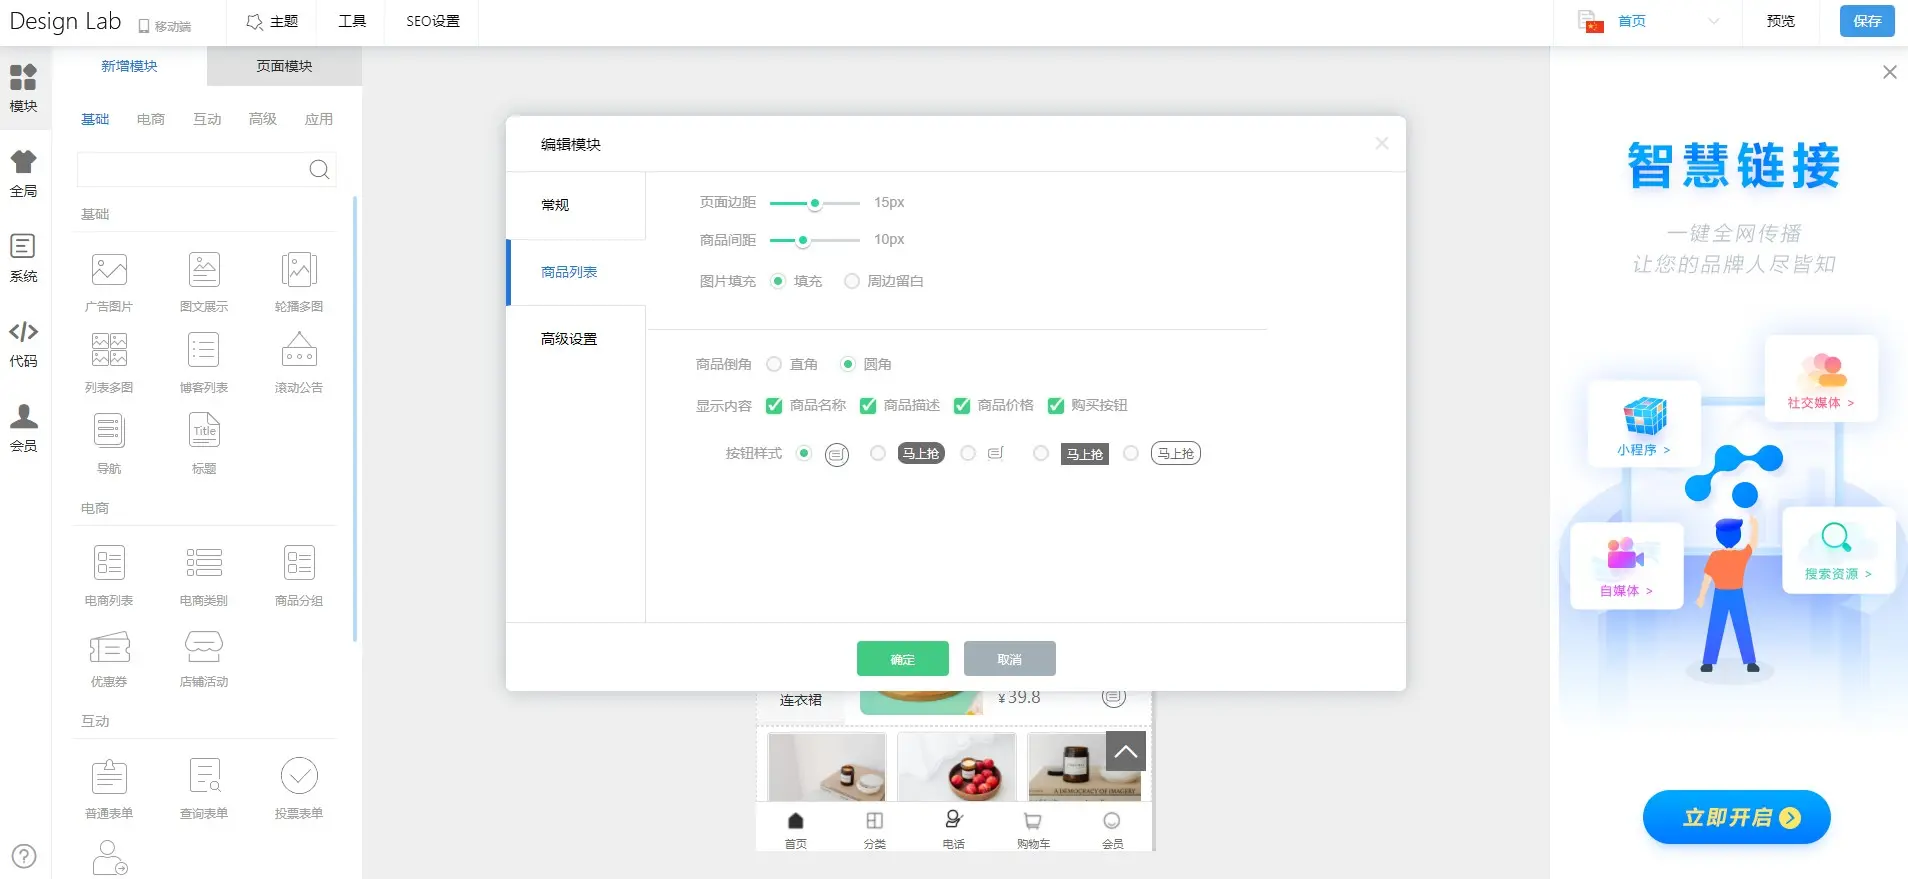This screenshot has height=879, width=1908.
Task: Add the 滚动公告 module
Action: pyautogui.click(x=299, y=362)
